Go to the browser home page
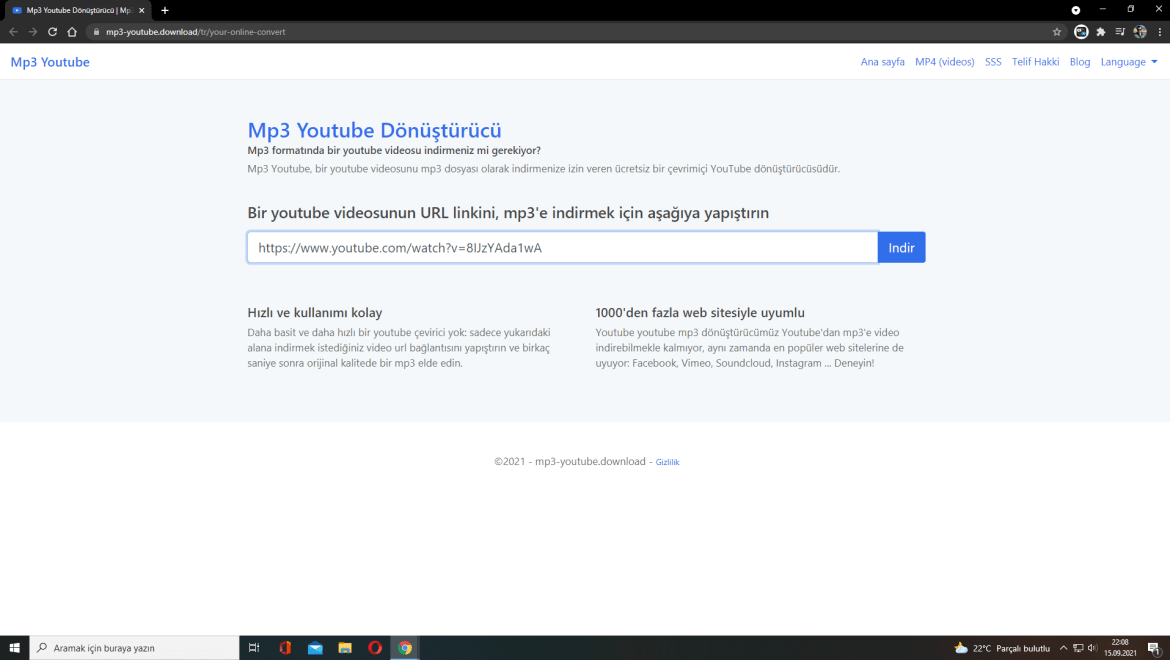The width and height of the screenshot is (1170, 660). coord(70,31)
